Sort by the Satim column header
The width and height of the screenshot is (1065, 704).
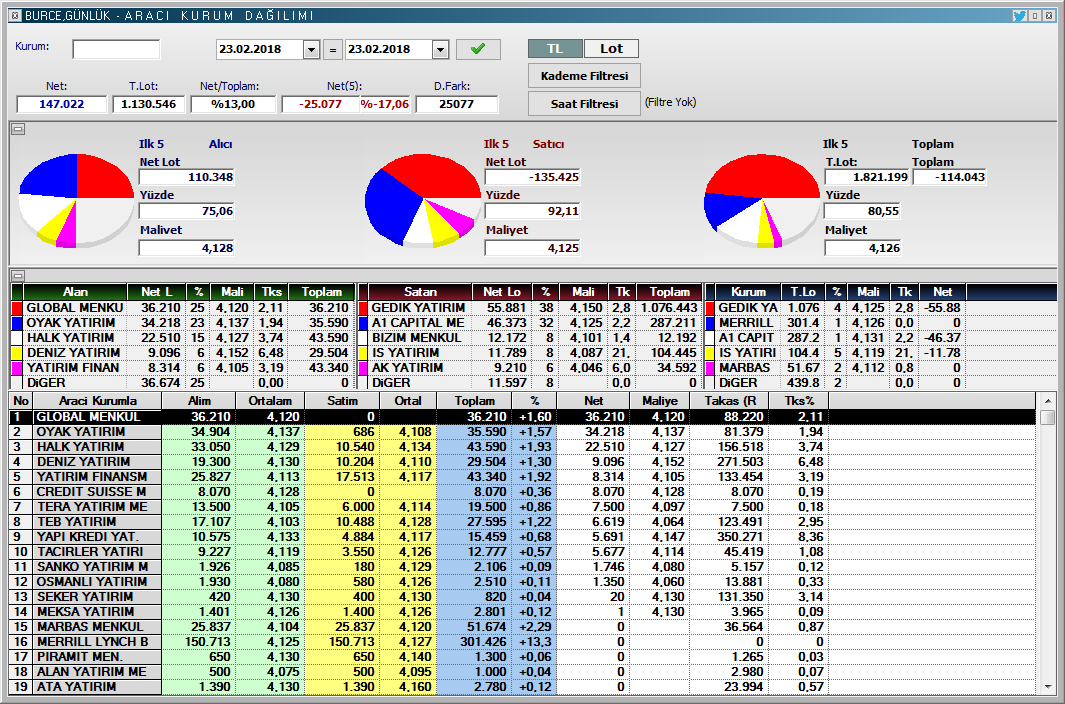click(x=342, y=401)
